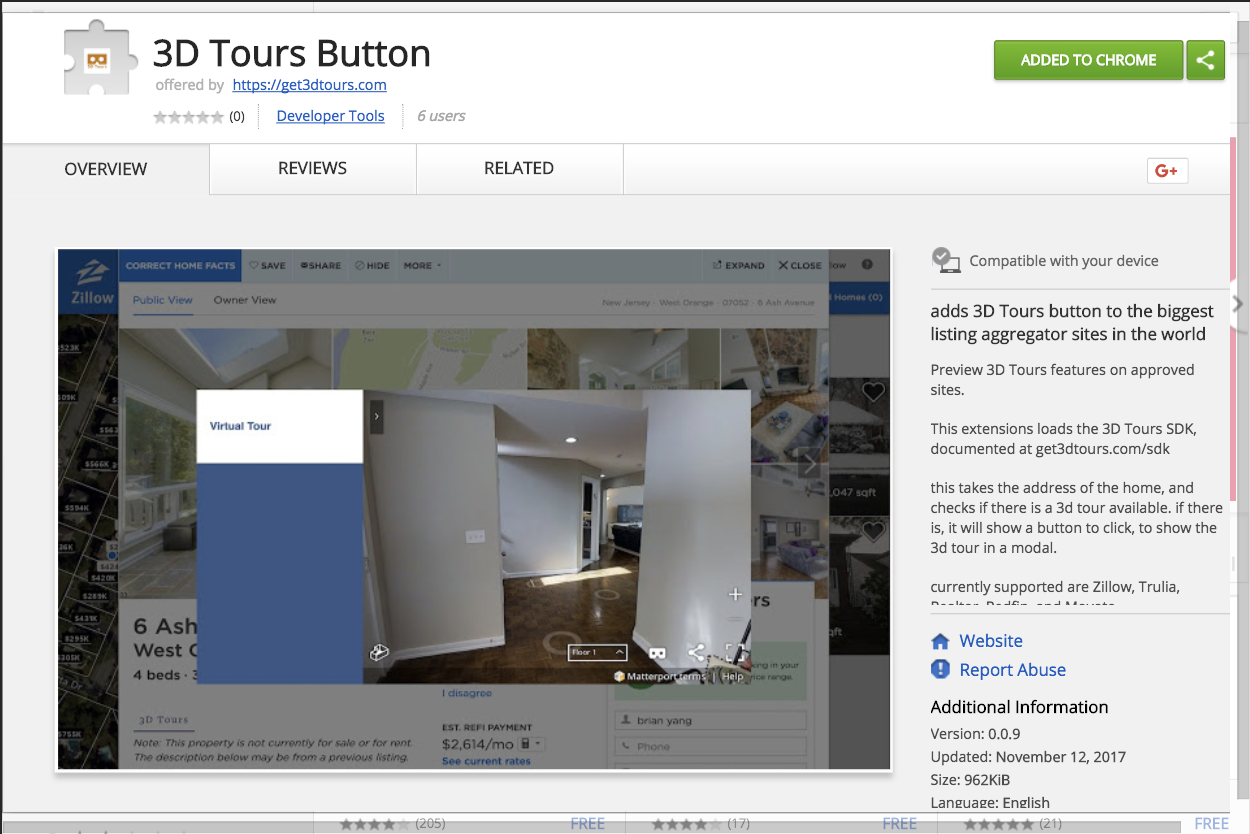Screen dimensions: 1250x834
Task: Select the 3D Tours tab in the Zillow preview
Action: tap(163, 719)
